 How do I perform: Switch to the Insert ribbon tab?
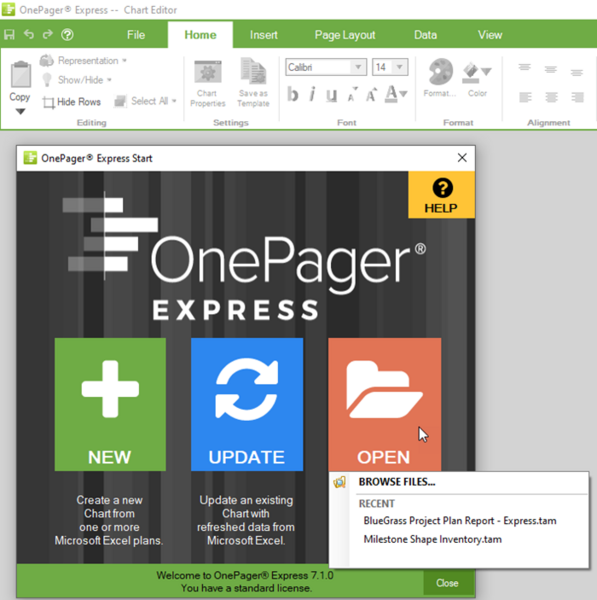(264, 35)
